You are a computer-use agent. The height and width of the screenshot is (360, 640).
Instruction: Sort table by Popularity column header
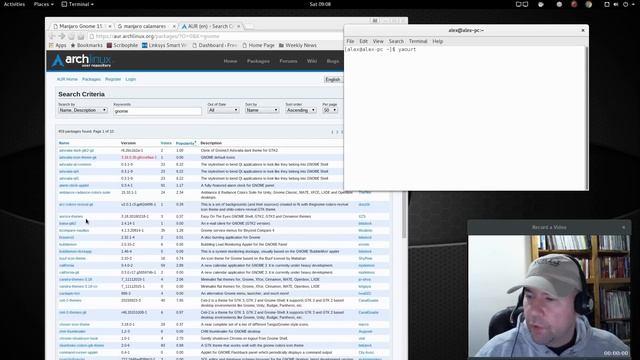pyautogui.click(x=185, y=143)
